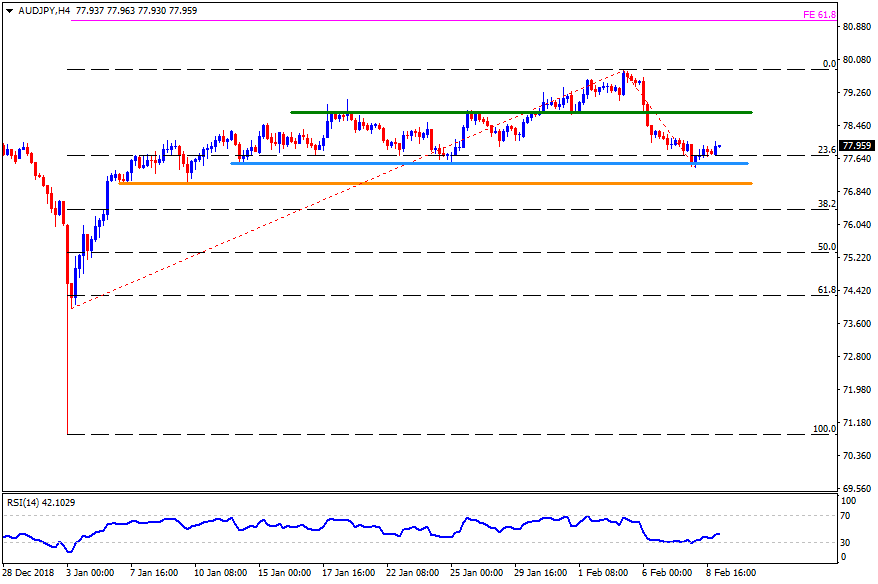Click the current price tag 77.959

click(x=858, y=145)
